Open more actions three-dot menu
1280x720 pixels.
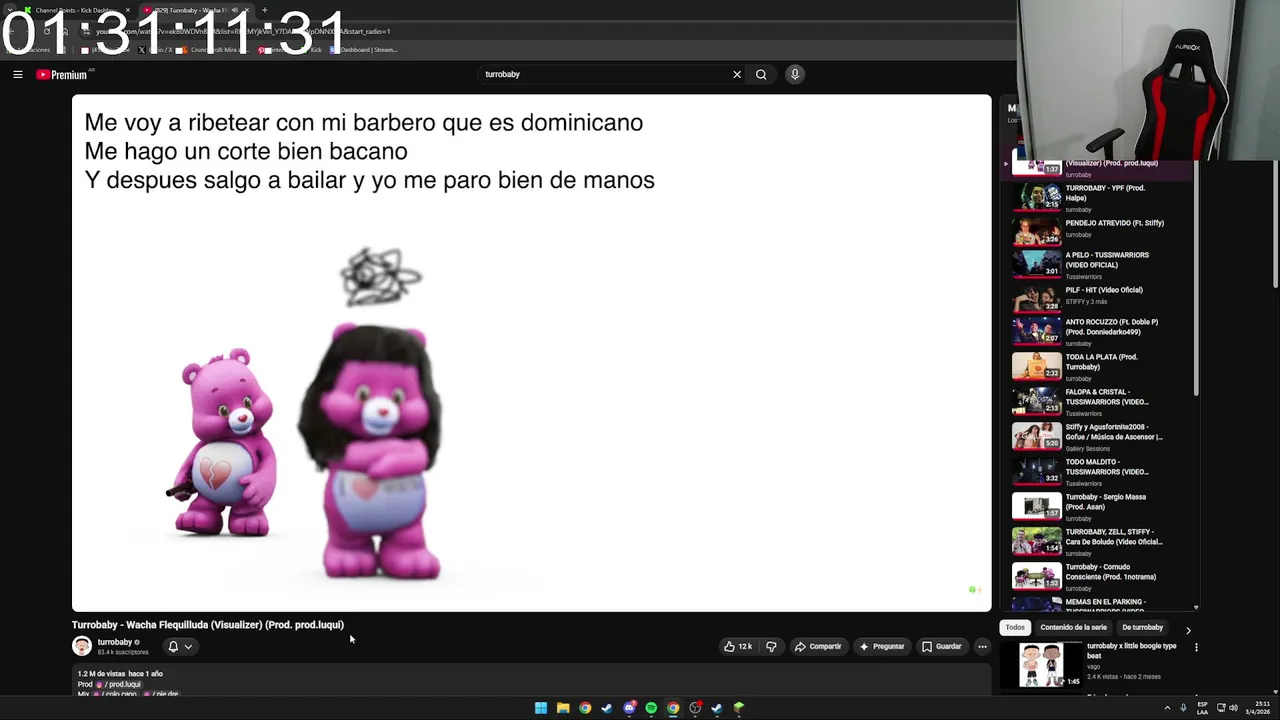tap(982, 646)
